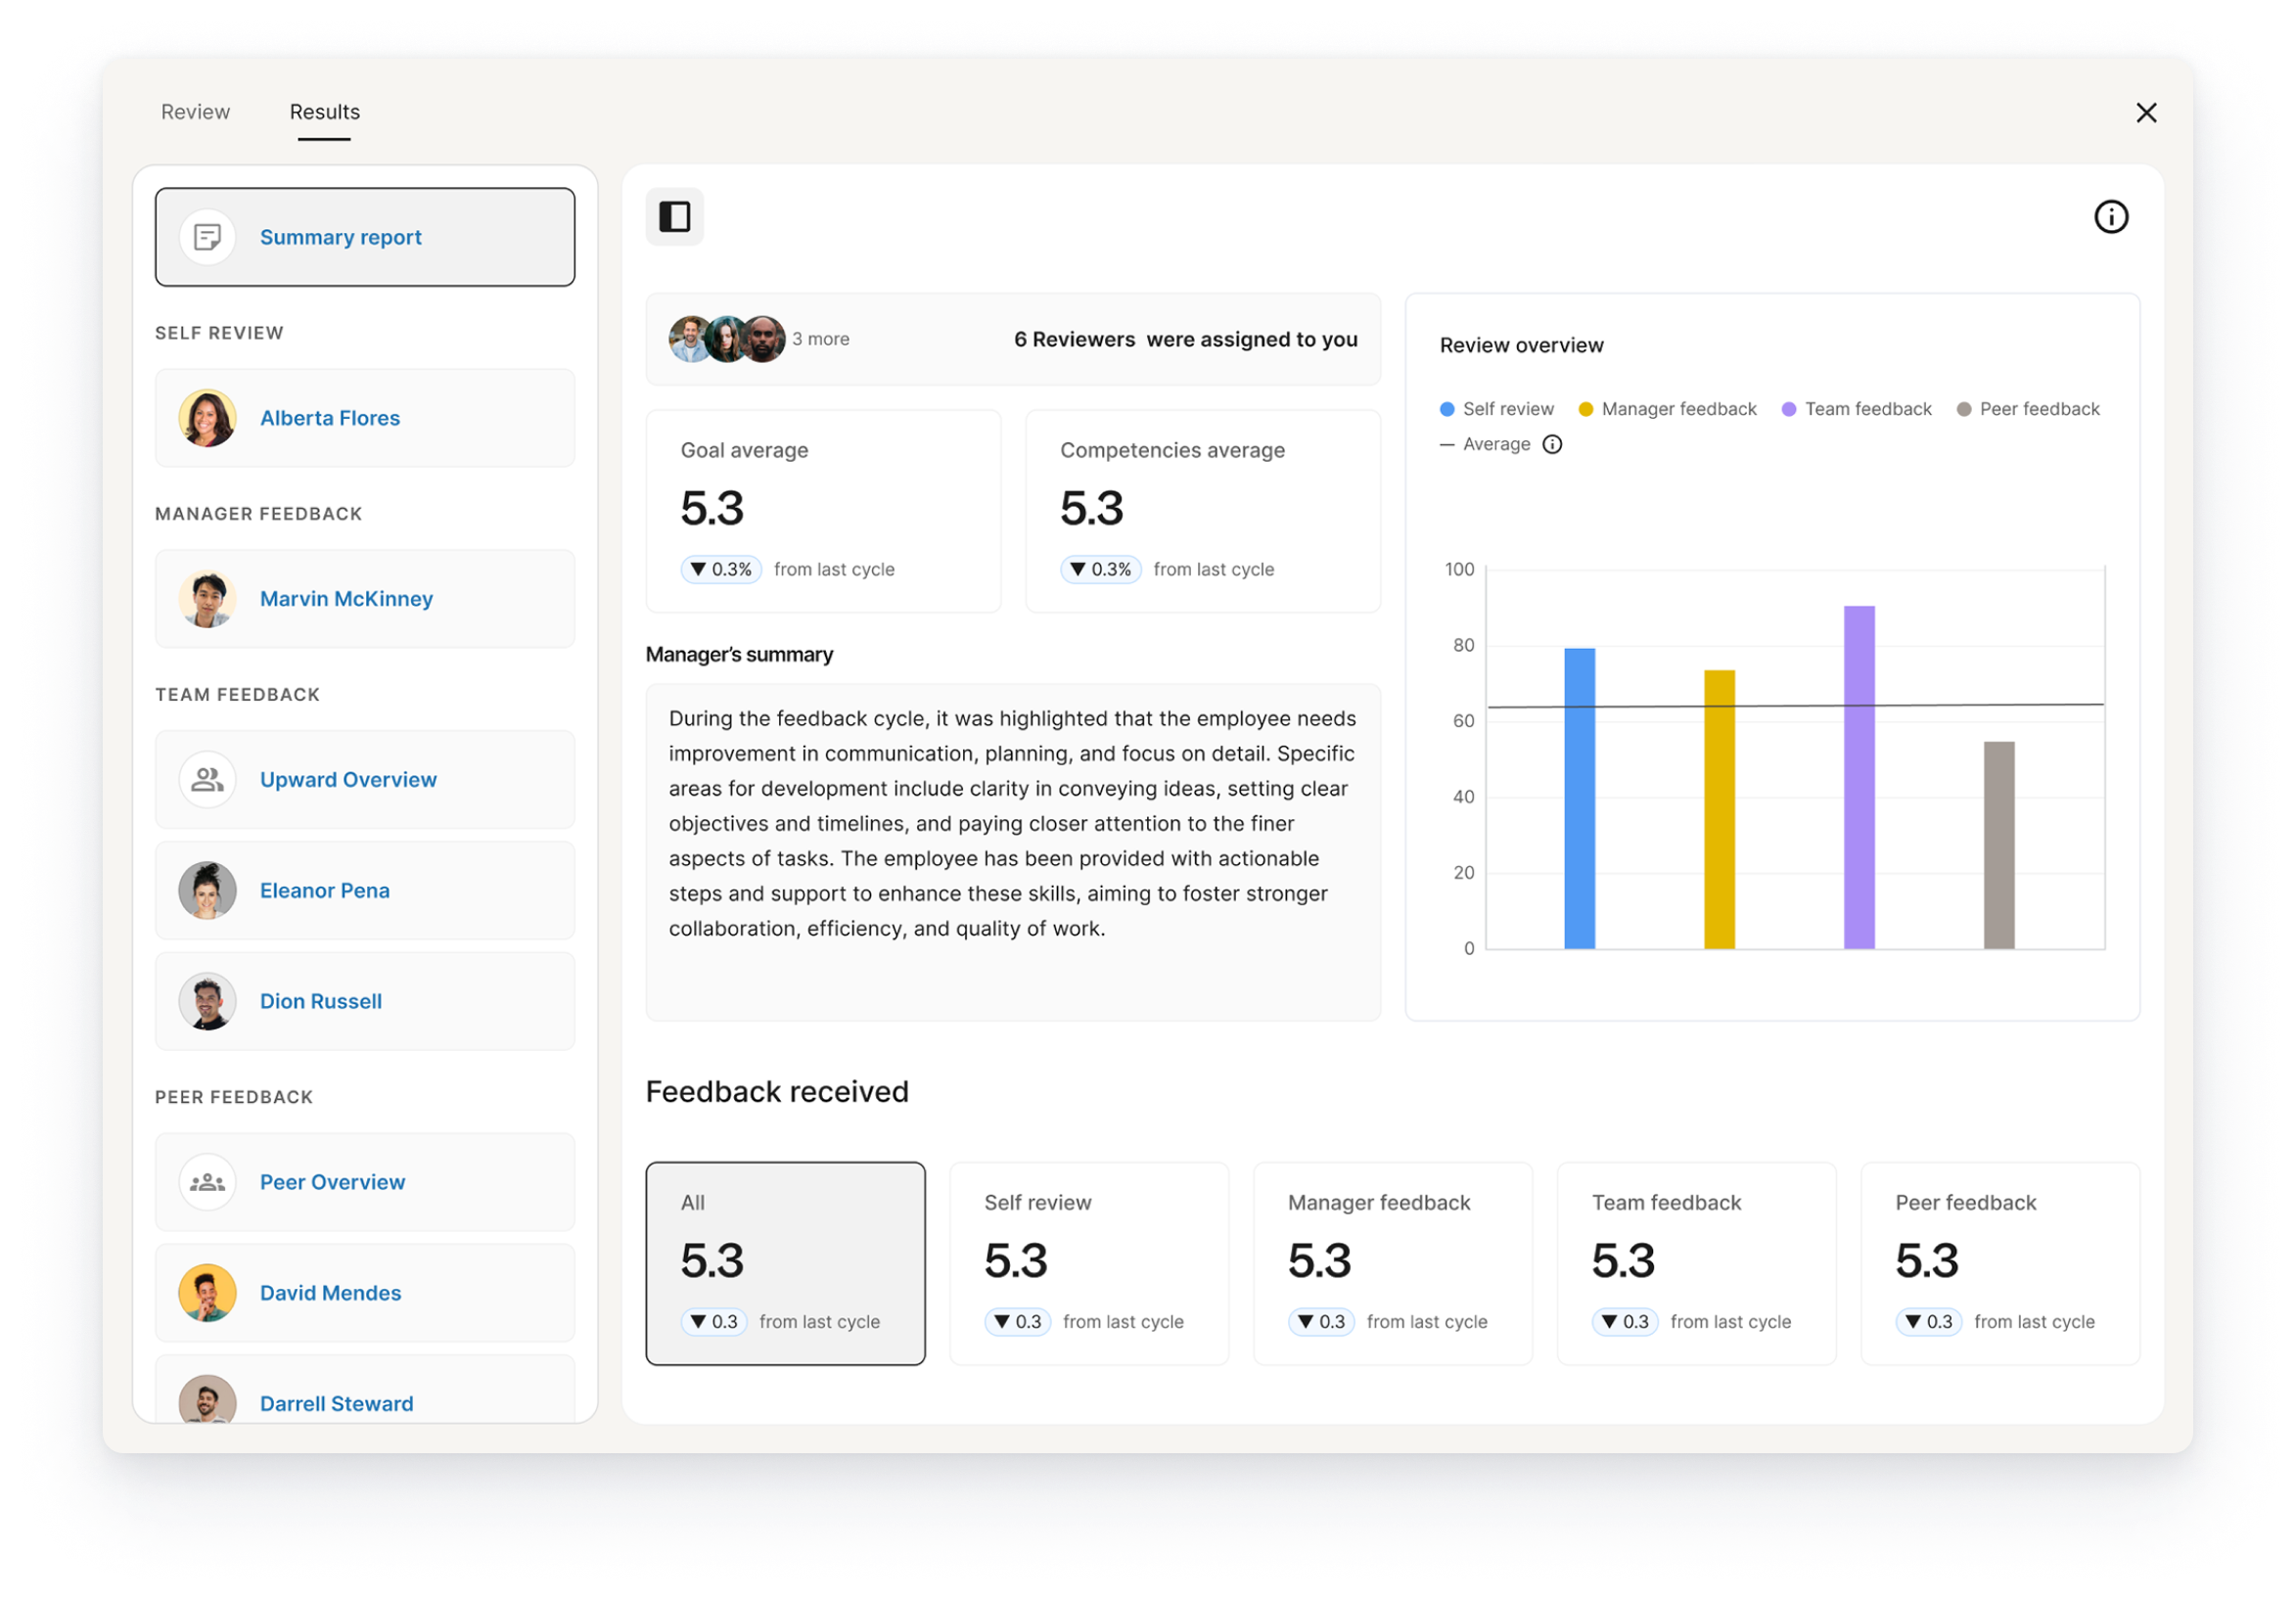Open Darrell Steward's peer feedback

pos(336,1403)
